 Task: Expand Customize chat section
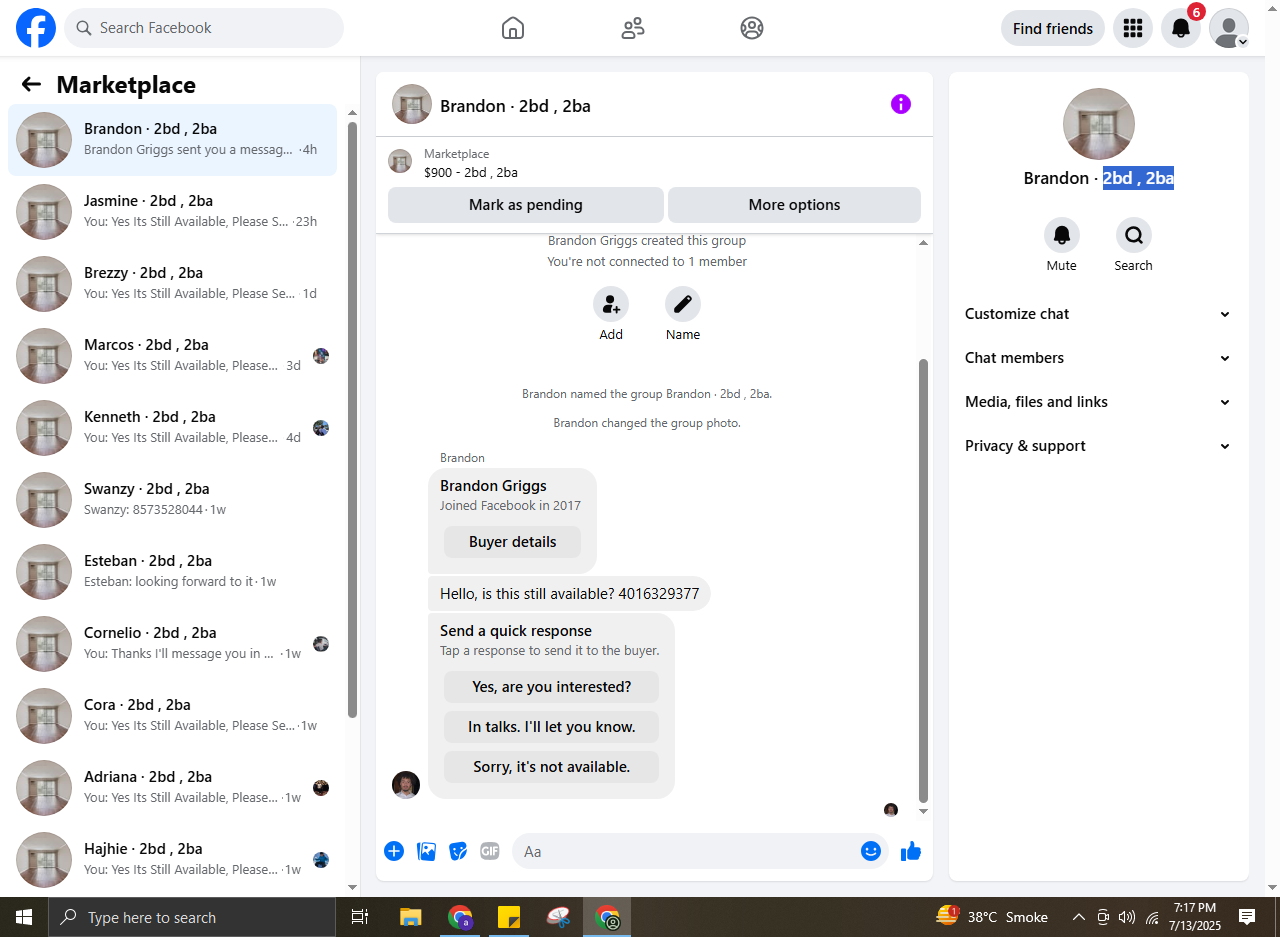click(1098, 314)
